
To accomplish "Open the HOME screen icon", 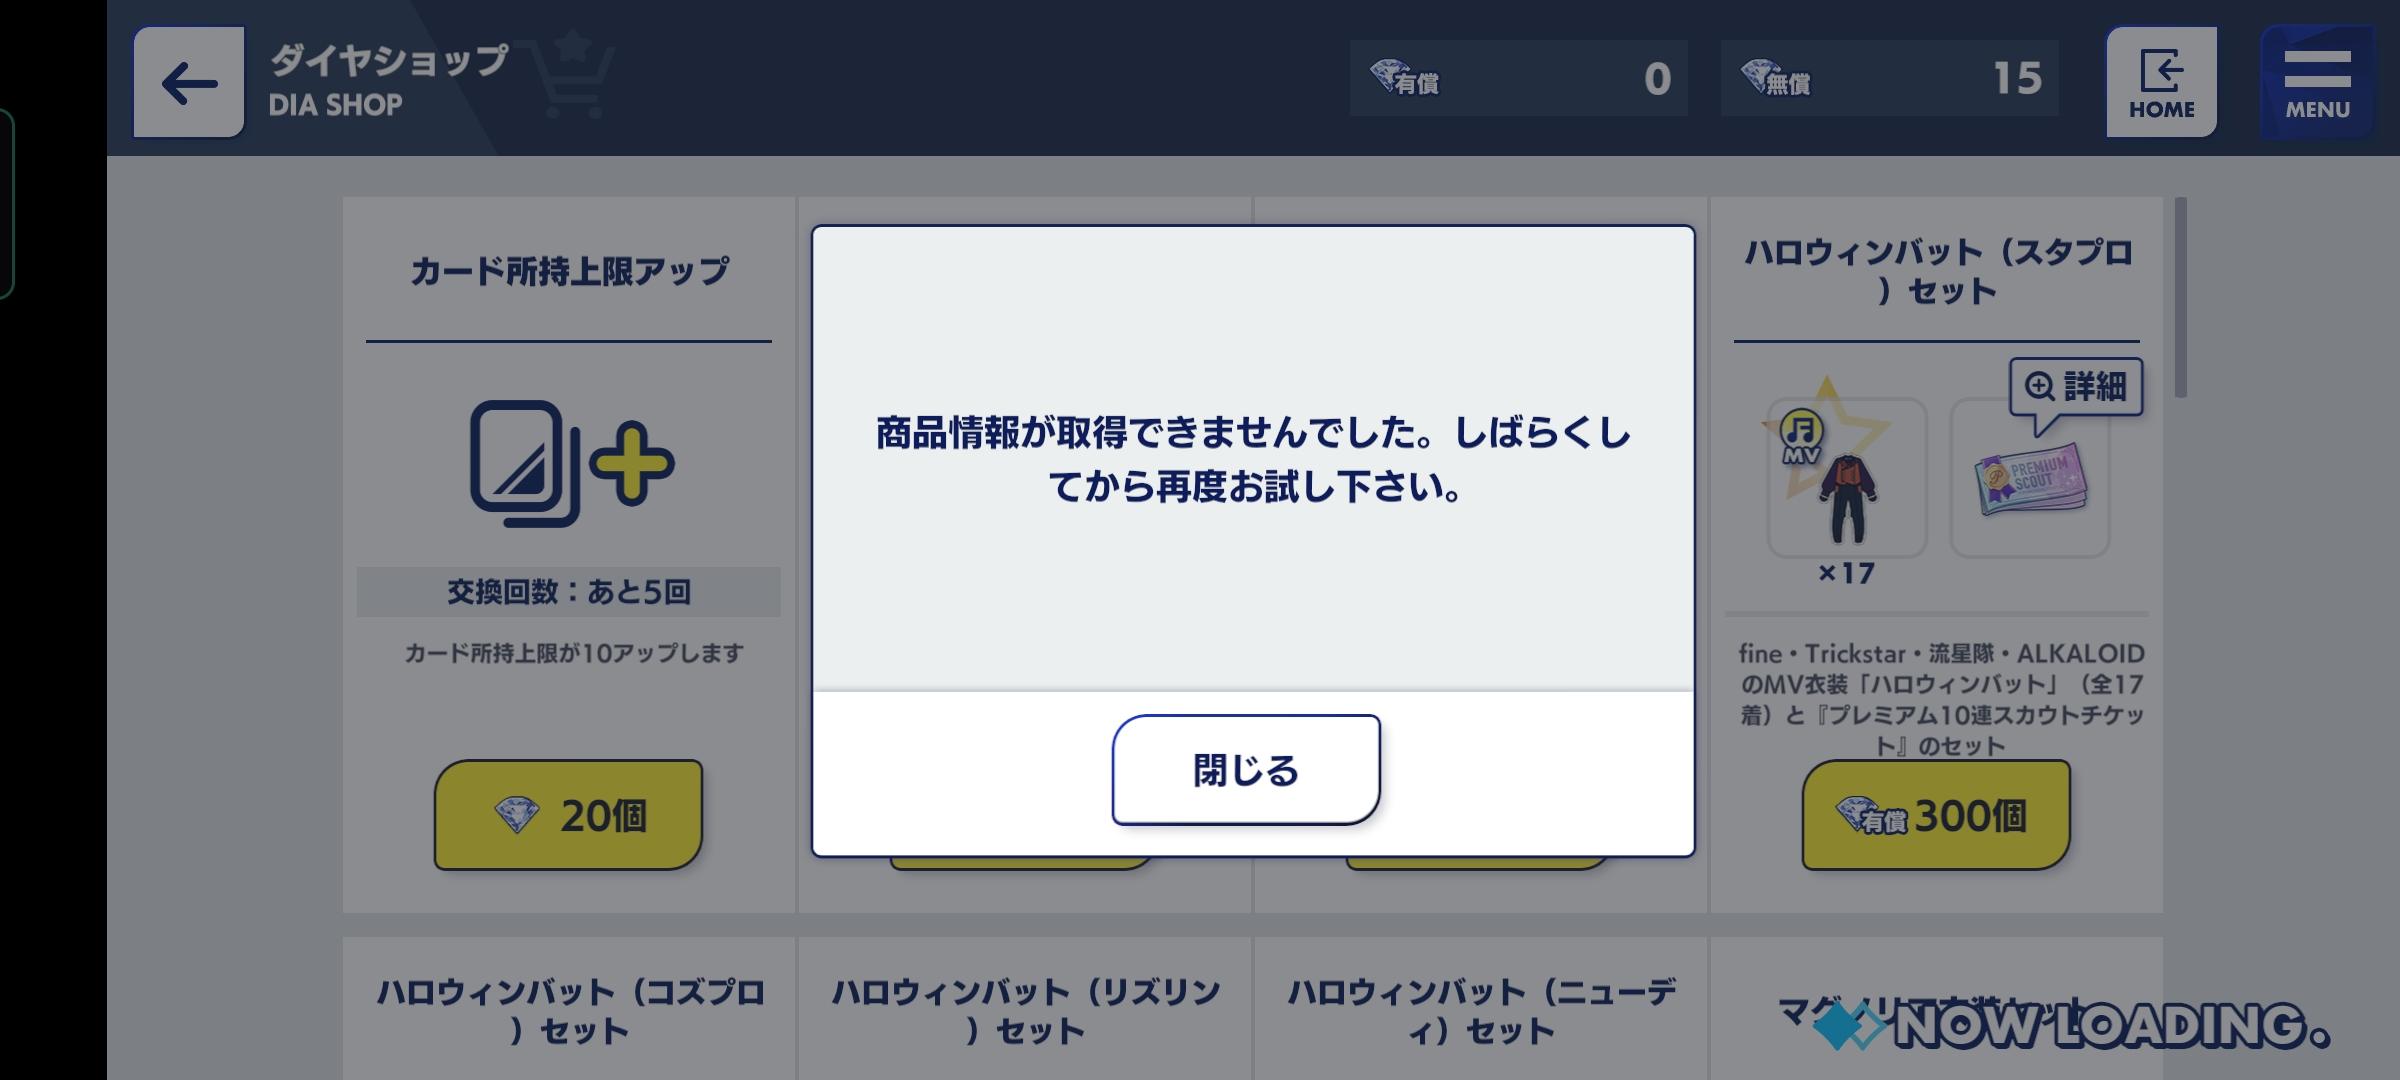I will (x=2161, y=82).
